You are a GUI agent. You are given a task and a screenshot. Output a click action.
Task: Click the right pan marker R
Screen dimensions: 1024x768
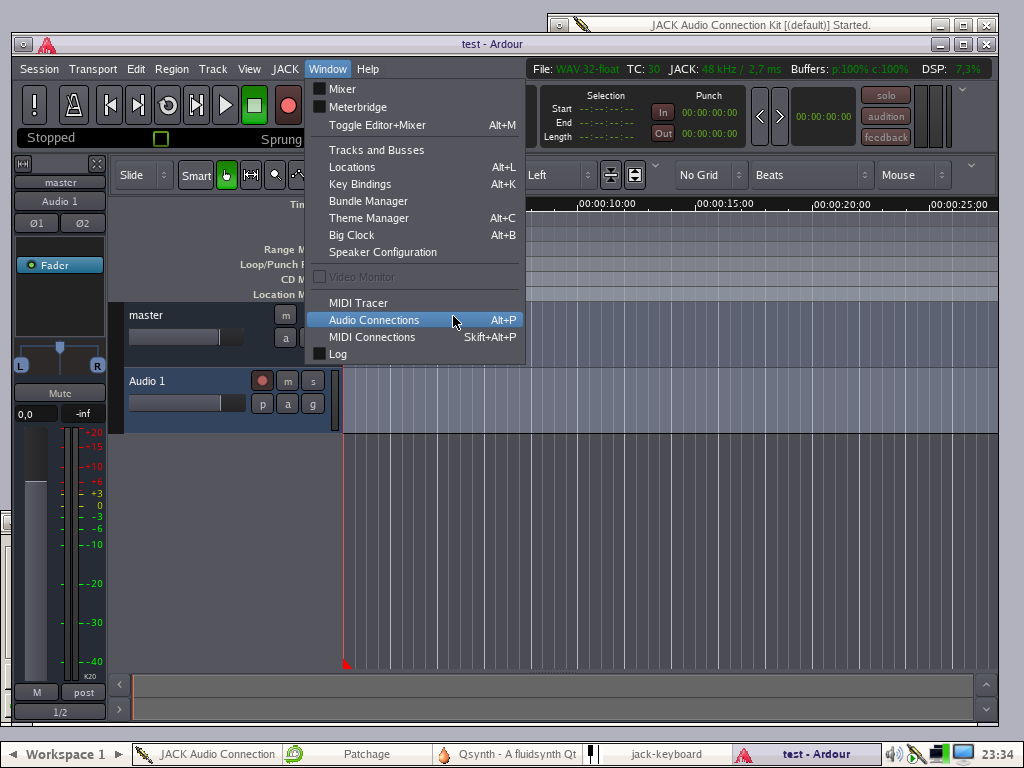click(97, 366)
